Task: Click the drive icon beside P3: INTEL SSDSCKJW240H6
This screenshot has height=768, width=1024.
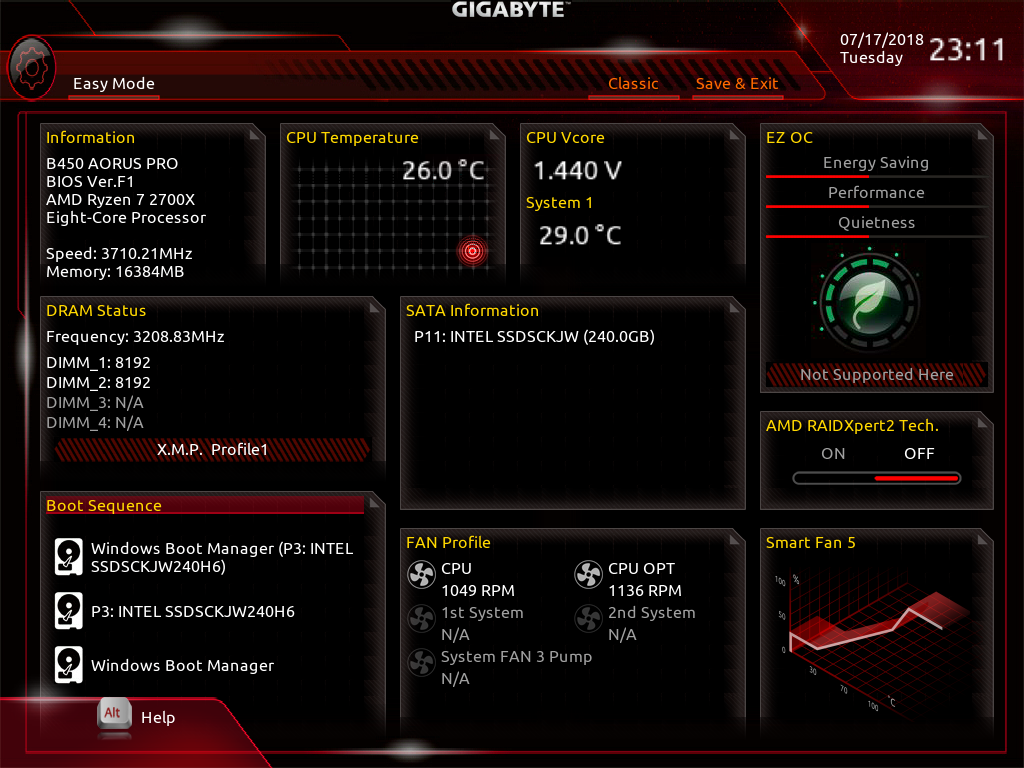Action: [69, 611]
